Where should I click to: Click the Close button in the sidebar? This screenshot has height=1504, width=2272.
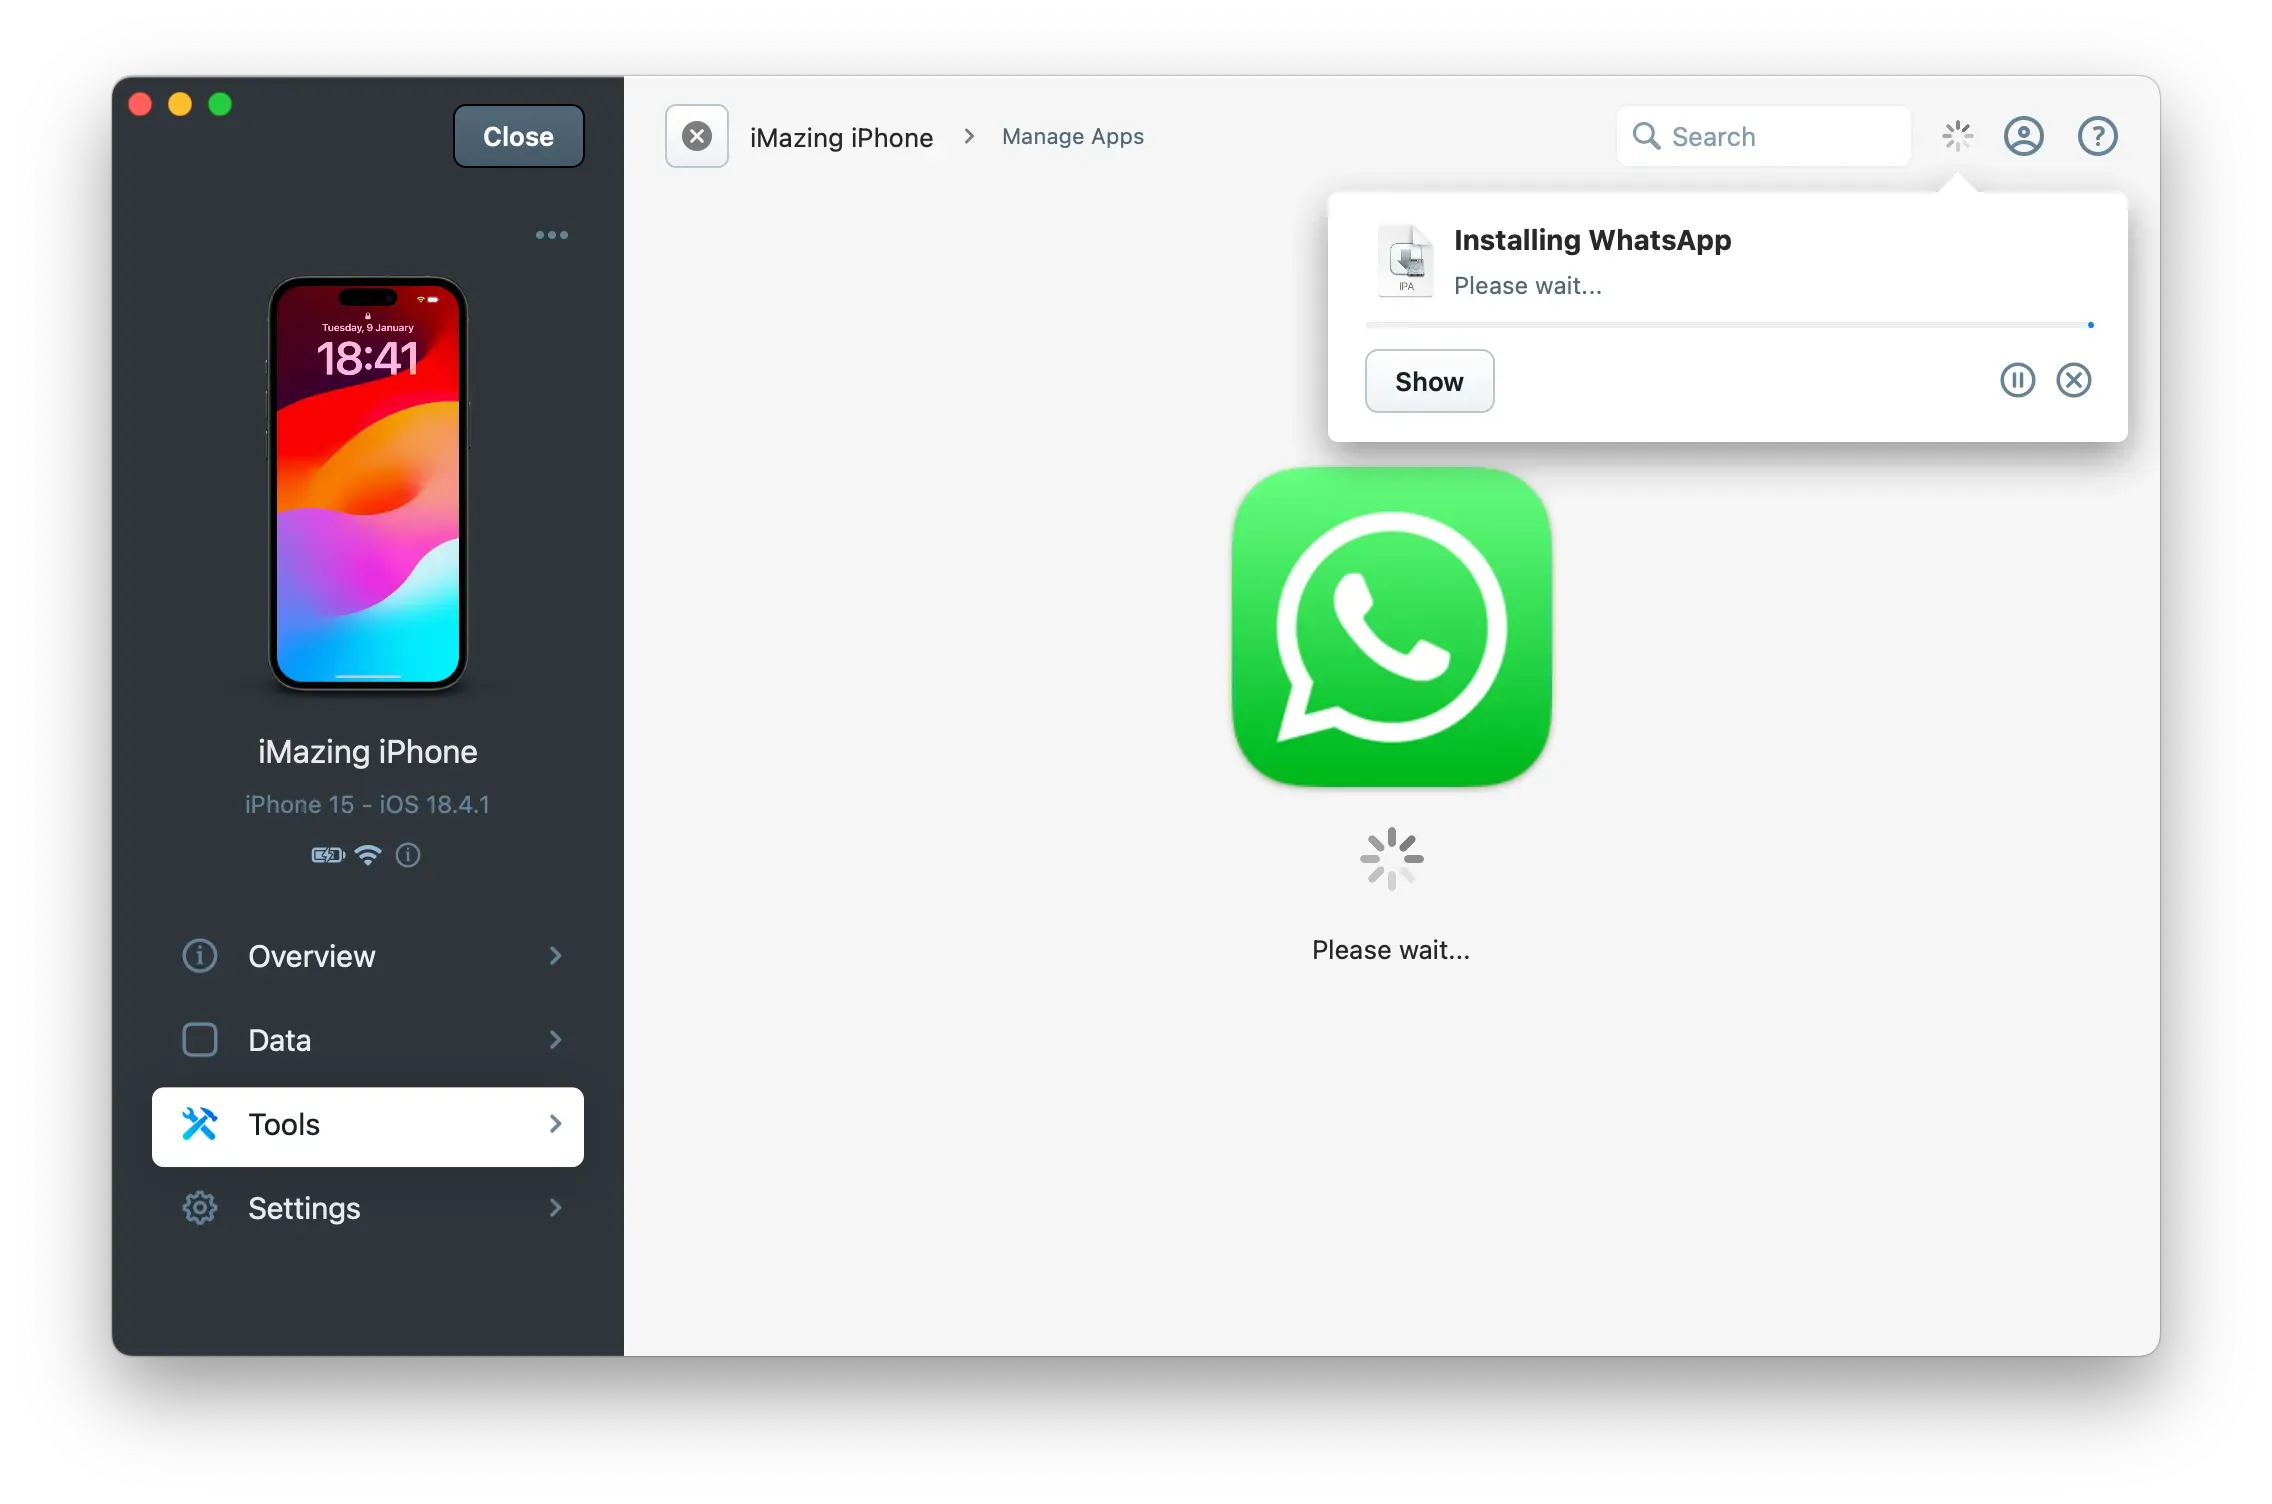pos(517,136)
